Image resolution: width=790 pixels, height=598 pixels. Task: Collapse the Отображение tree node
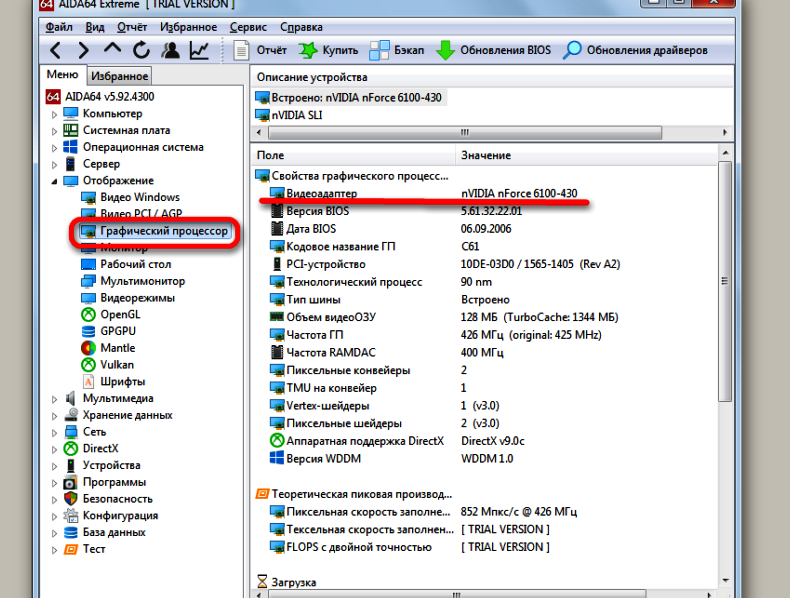pyautogui.click(x=54, y=181)
